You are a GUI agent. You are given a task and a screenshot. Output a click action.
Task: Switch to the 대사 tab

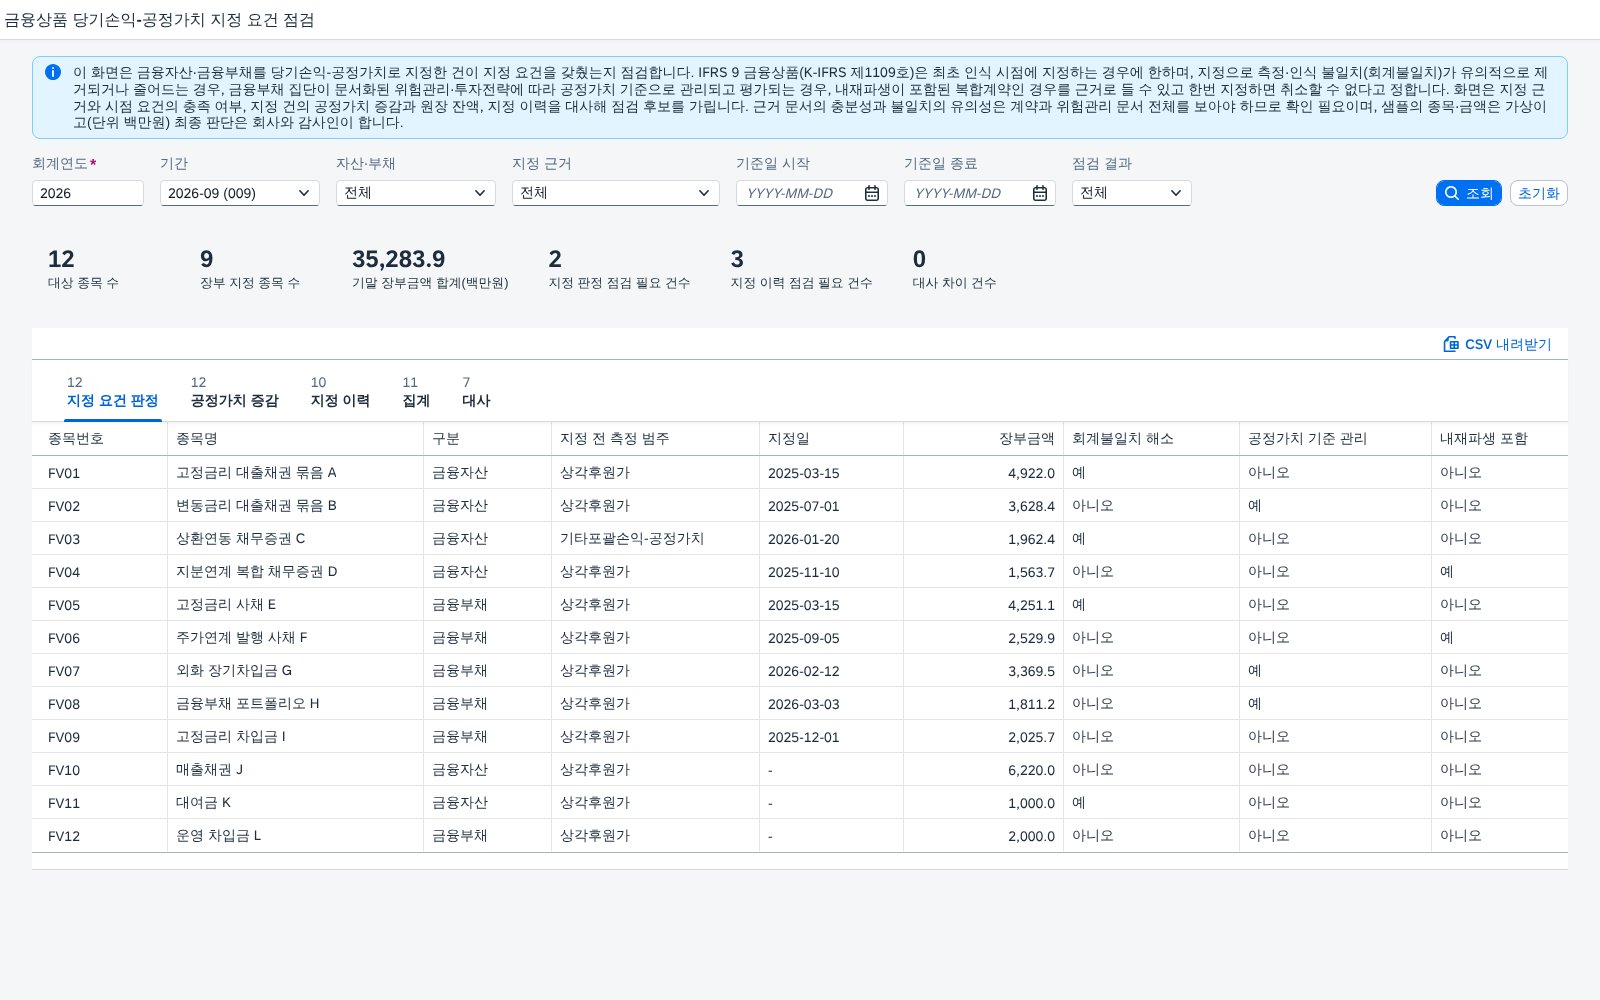click(476, 392)
